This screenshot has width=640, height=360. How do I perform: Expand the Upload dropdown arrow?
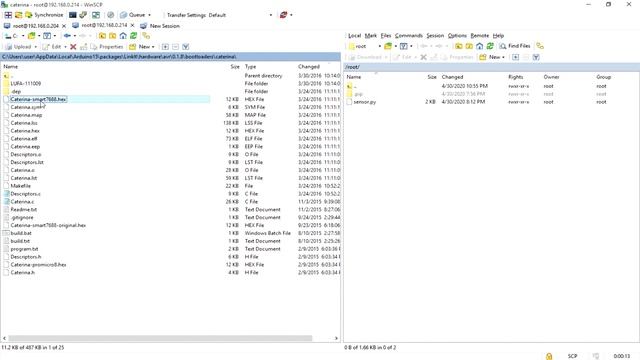(x=36, y=47)
